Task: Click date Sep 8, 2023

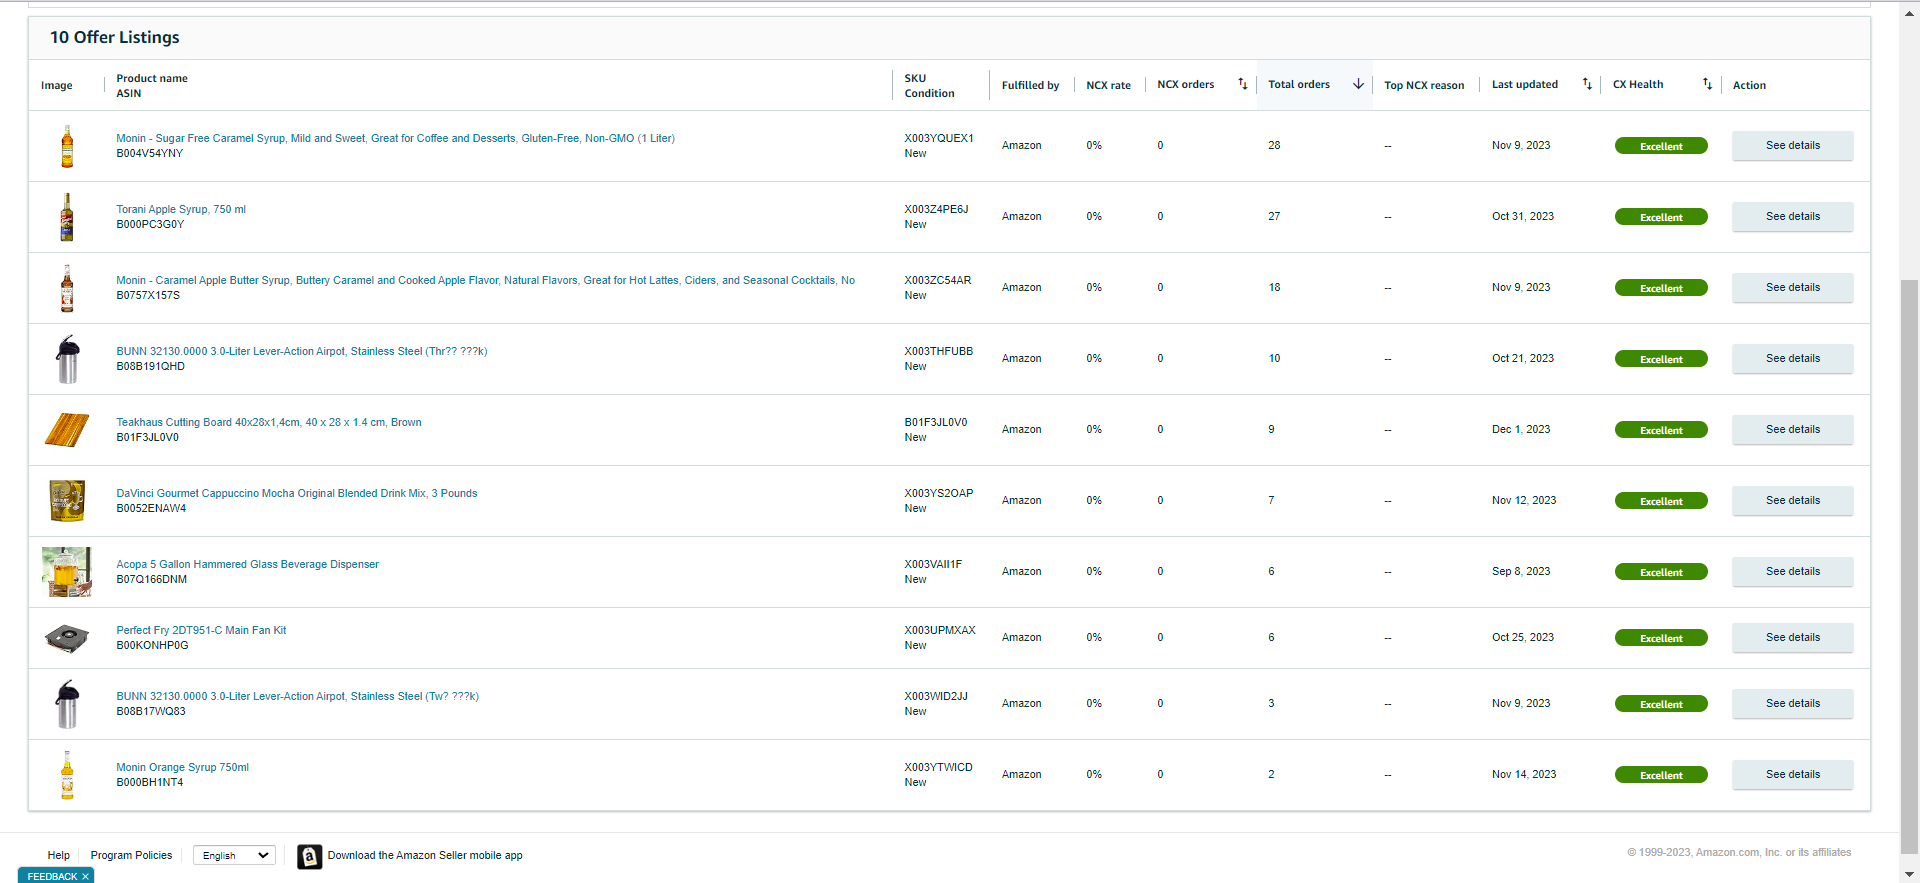Action: (x=1521, y=571)
